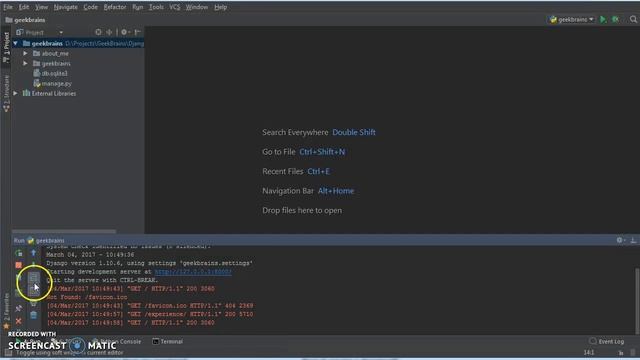Open the Code menu
The width and height of the screenshot is (640, 360).
(x=90, y=7)
